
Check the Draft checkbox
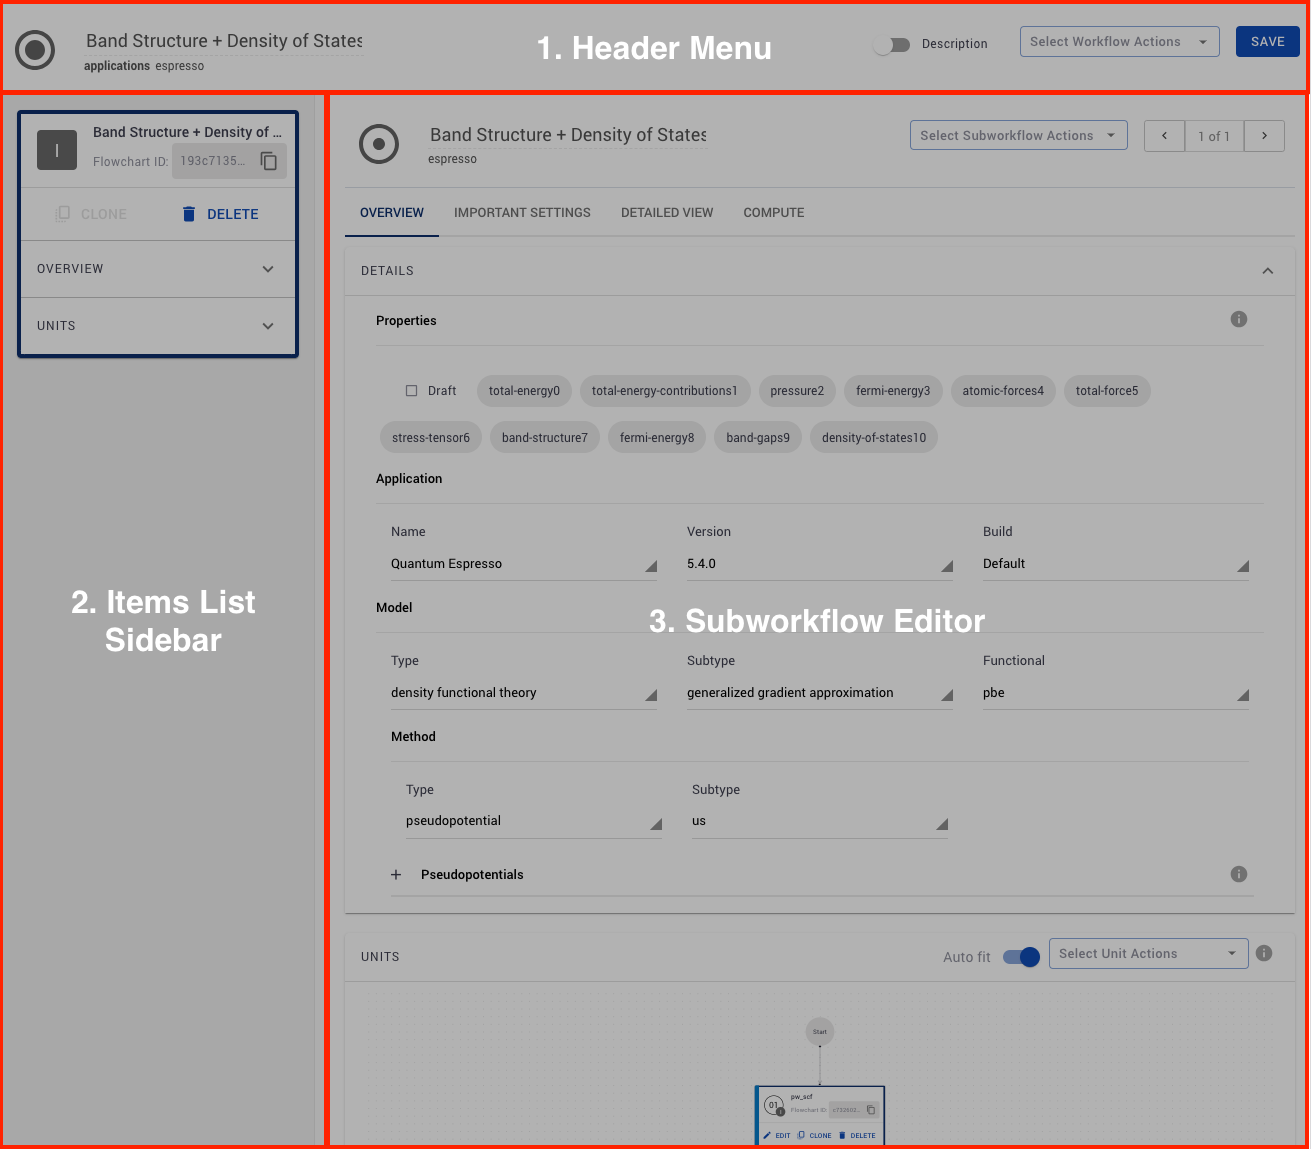tap(411, 391)
